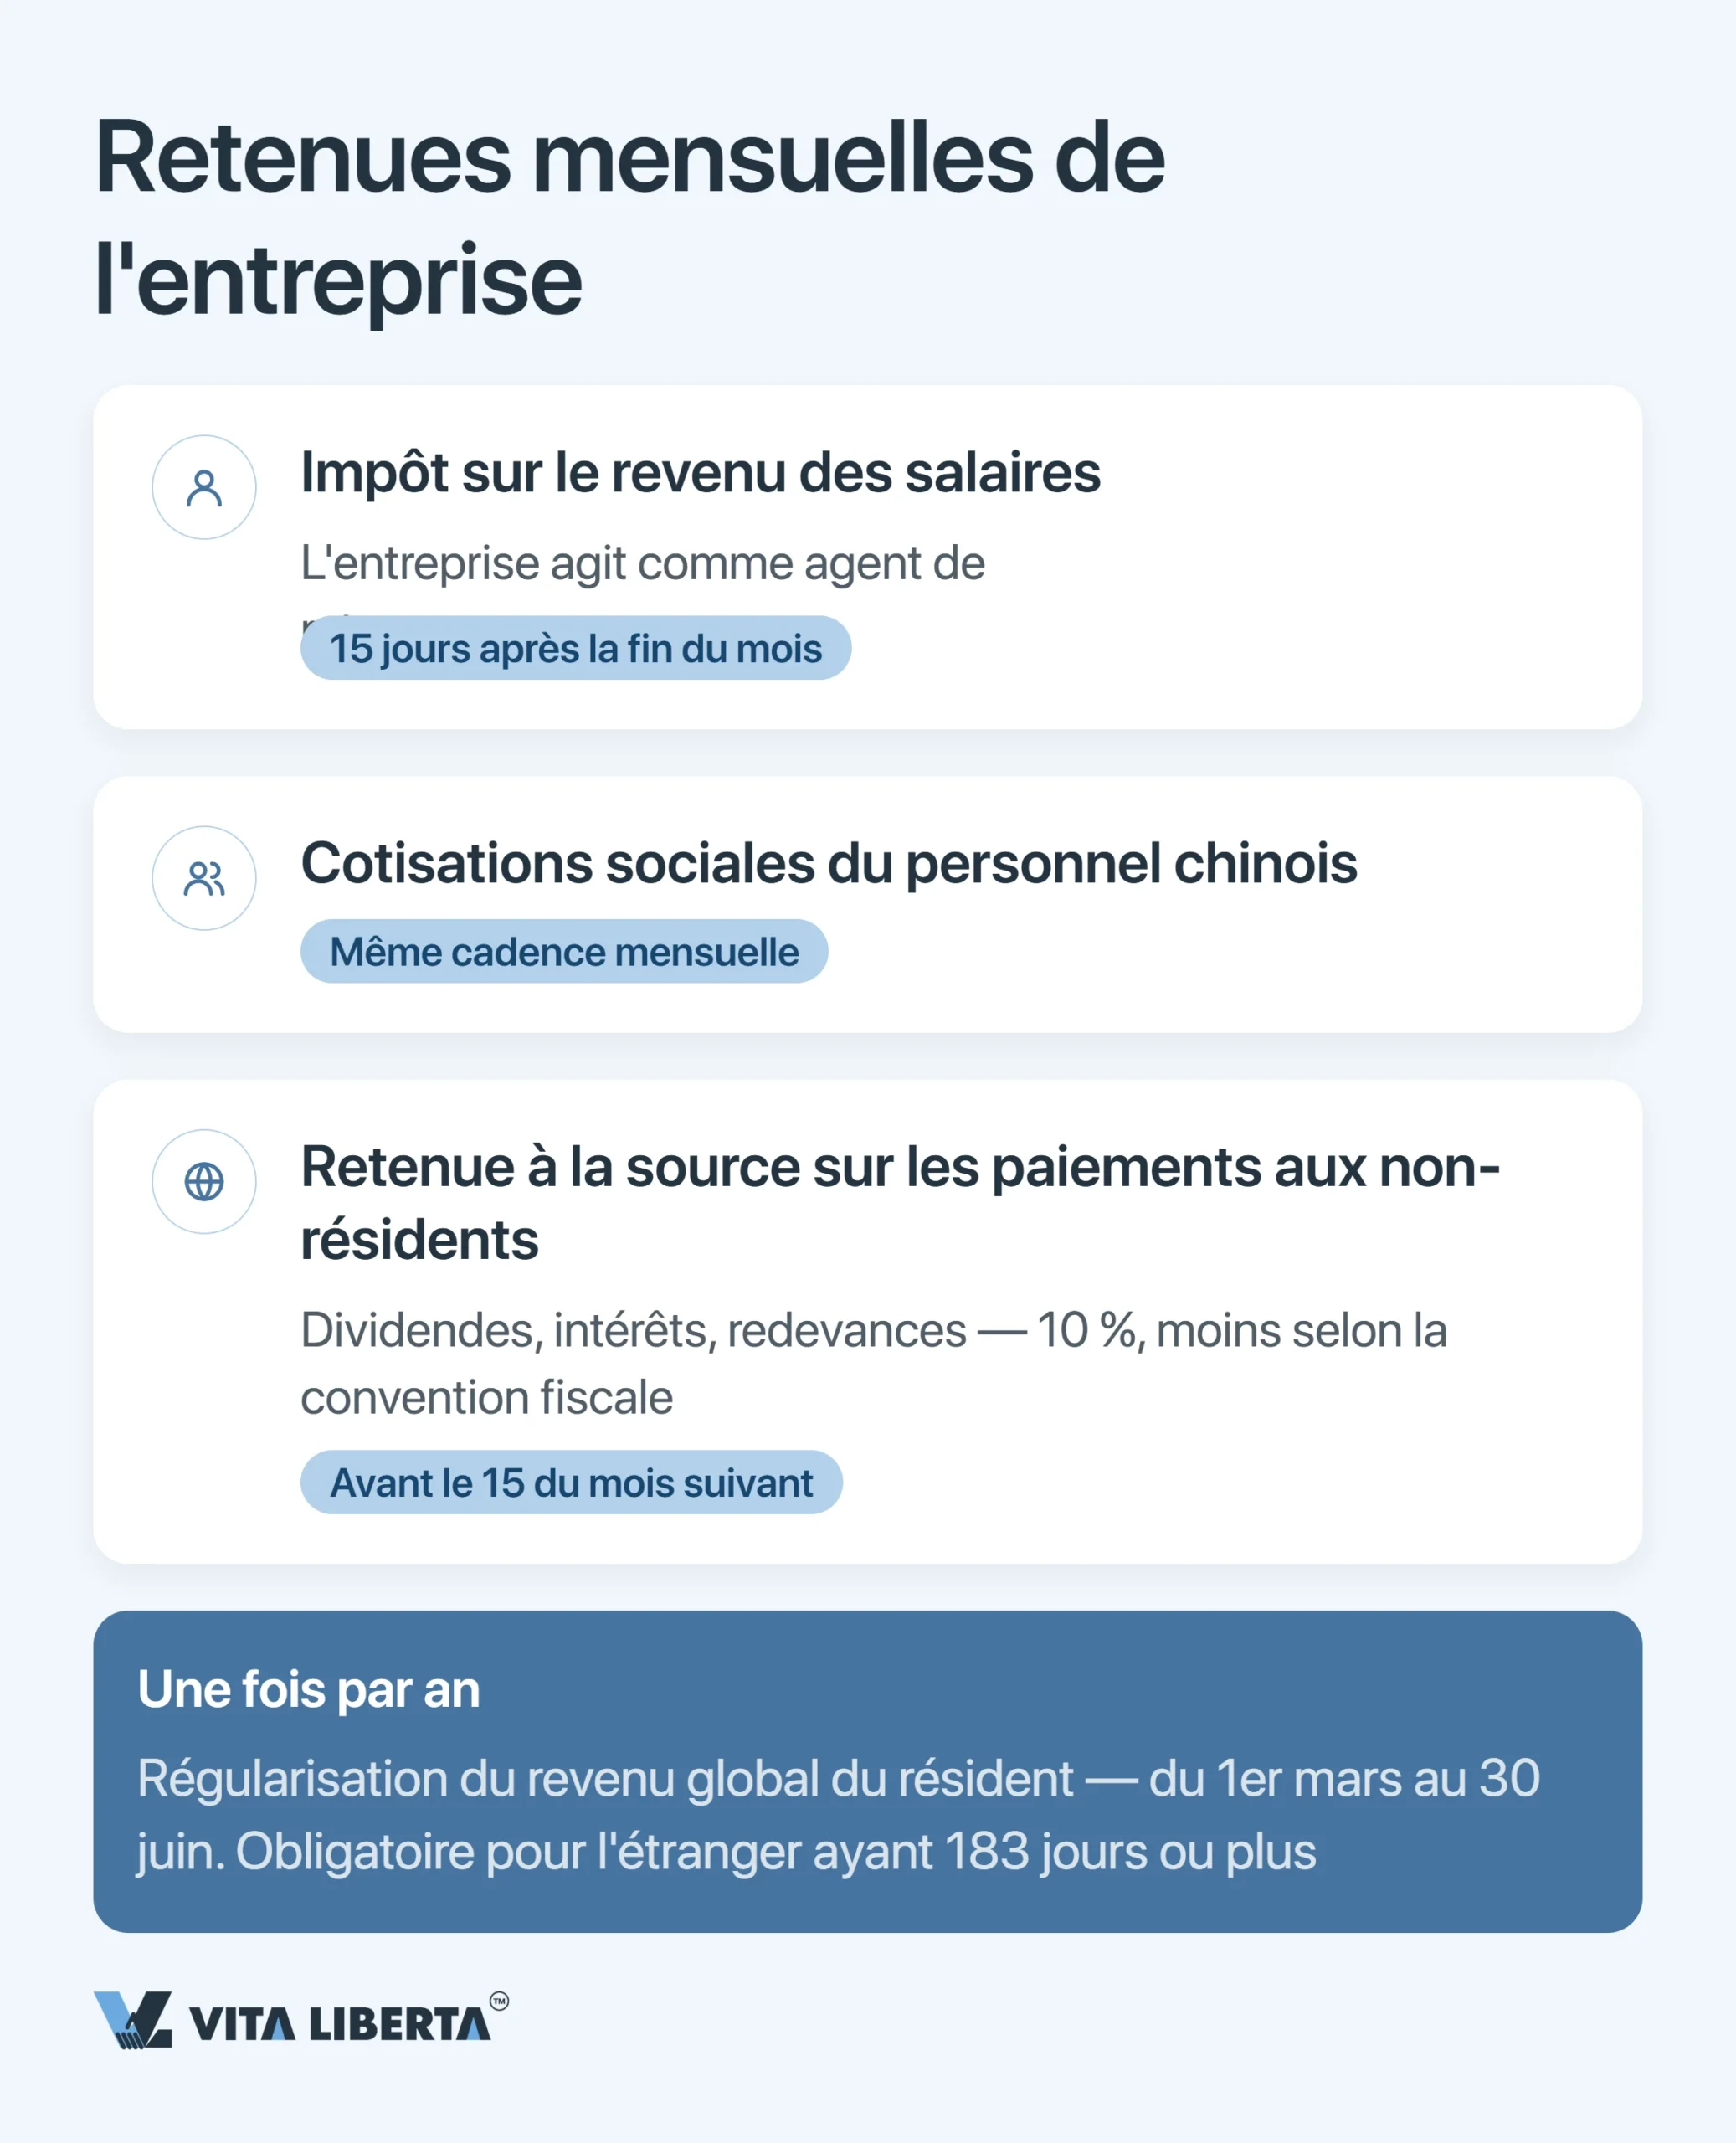Click the two-people group icon
This screenshot has width=1736, height=2143.
point(204,879)
